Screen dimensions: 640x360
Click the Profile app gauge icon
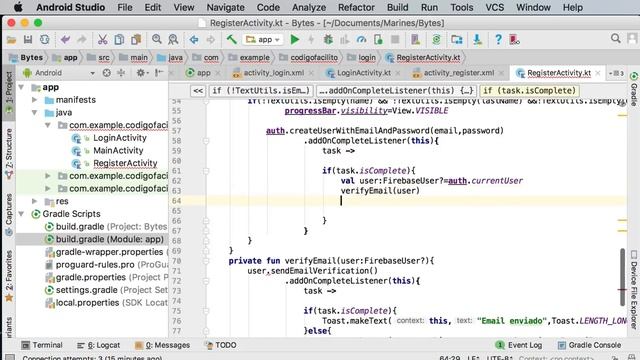361,40
